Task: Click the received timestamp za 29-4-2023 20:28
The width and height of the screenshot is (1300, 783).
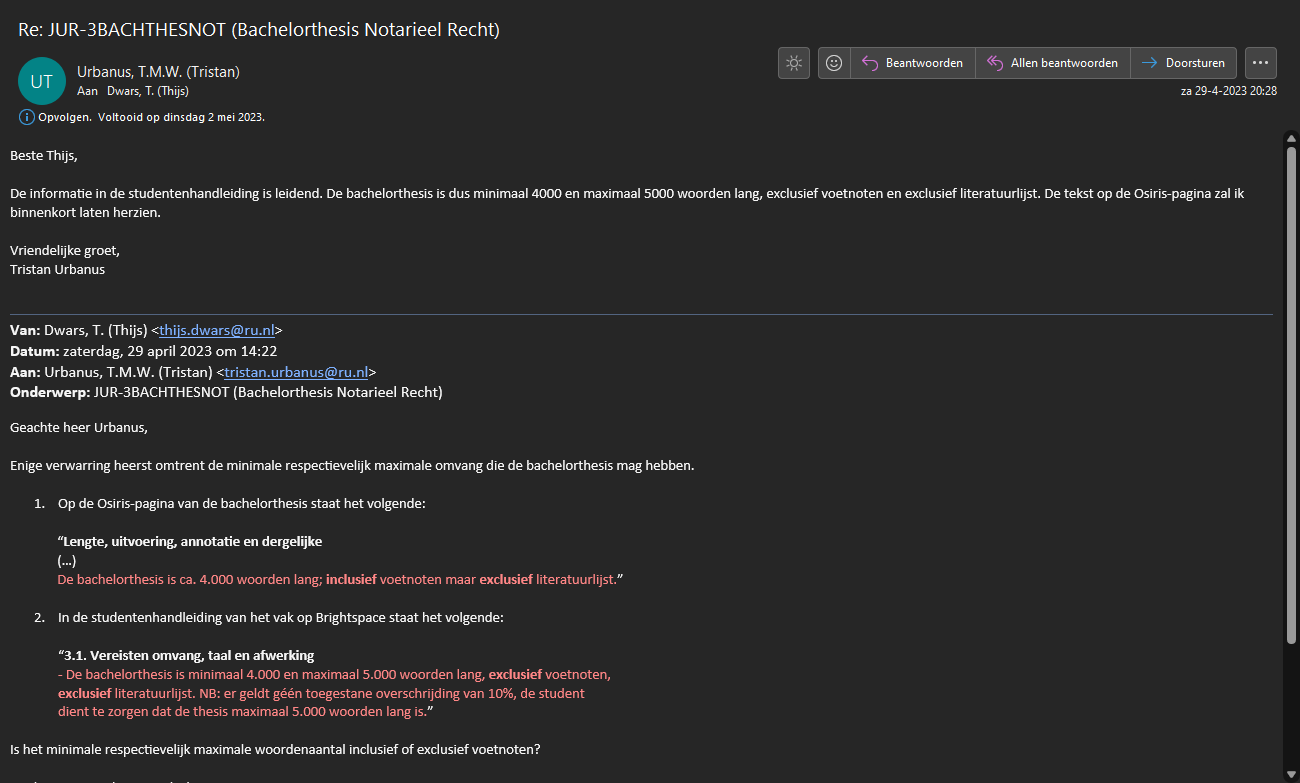Action: point(1228,90)
